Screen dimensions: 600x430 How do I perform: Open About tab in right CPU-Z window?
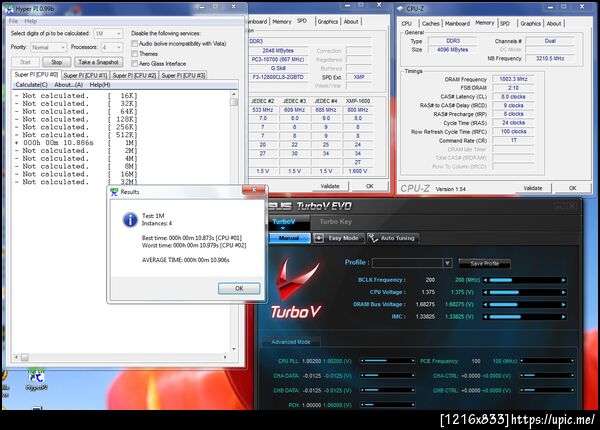pyautogui.click(x=554, y=23)
